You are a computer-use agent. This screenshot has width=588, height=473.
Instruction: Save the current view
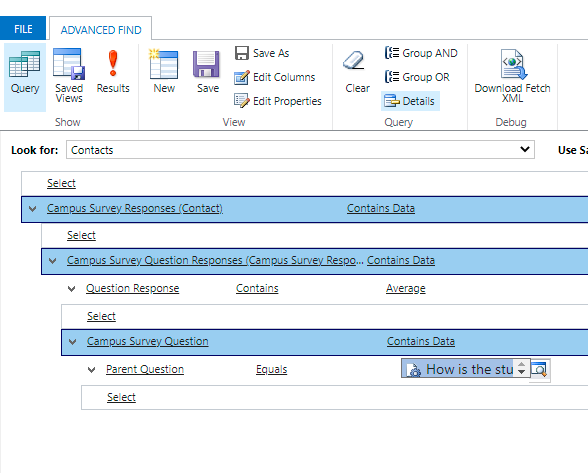click(x=208, y=72)
